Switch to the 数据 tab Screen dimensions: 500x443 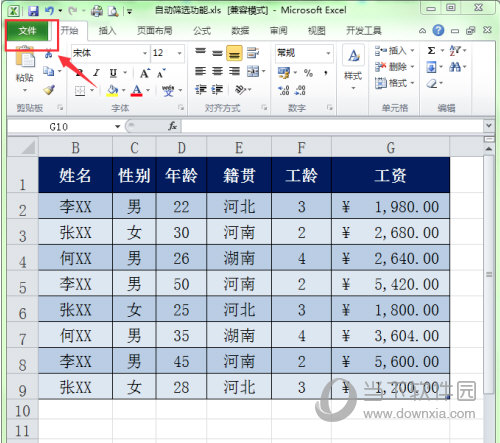click(240, 31)
